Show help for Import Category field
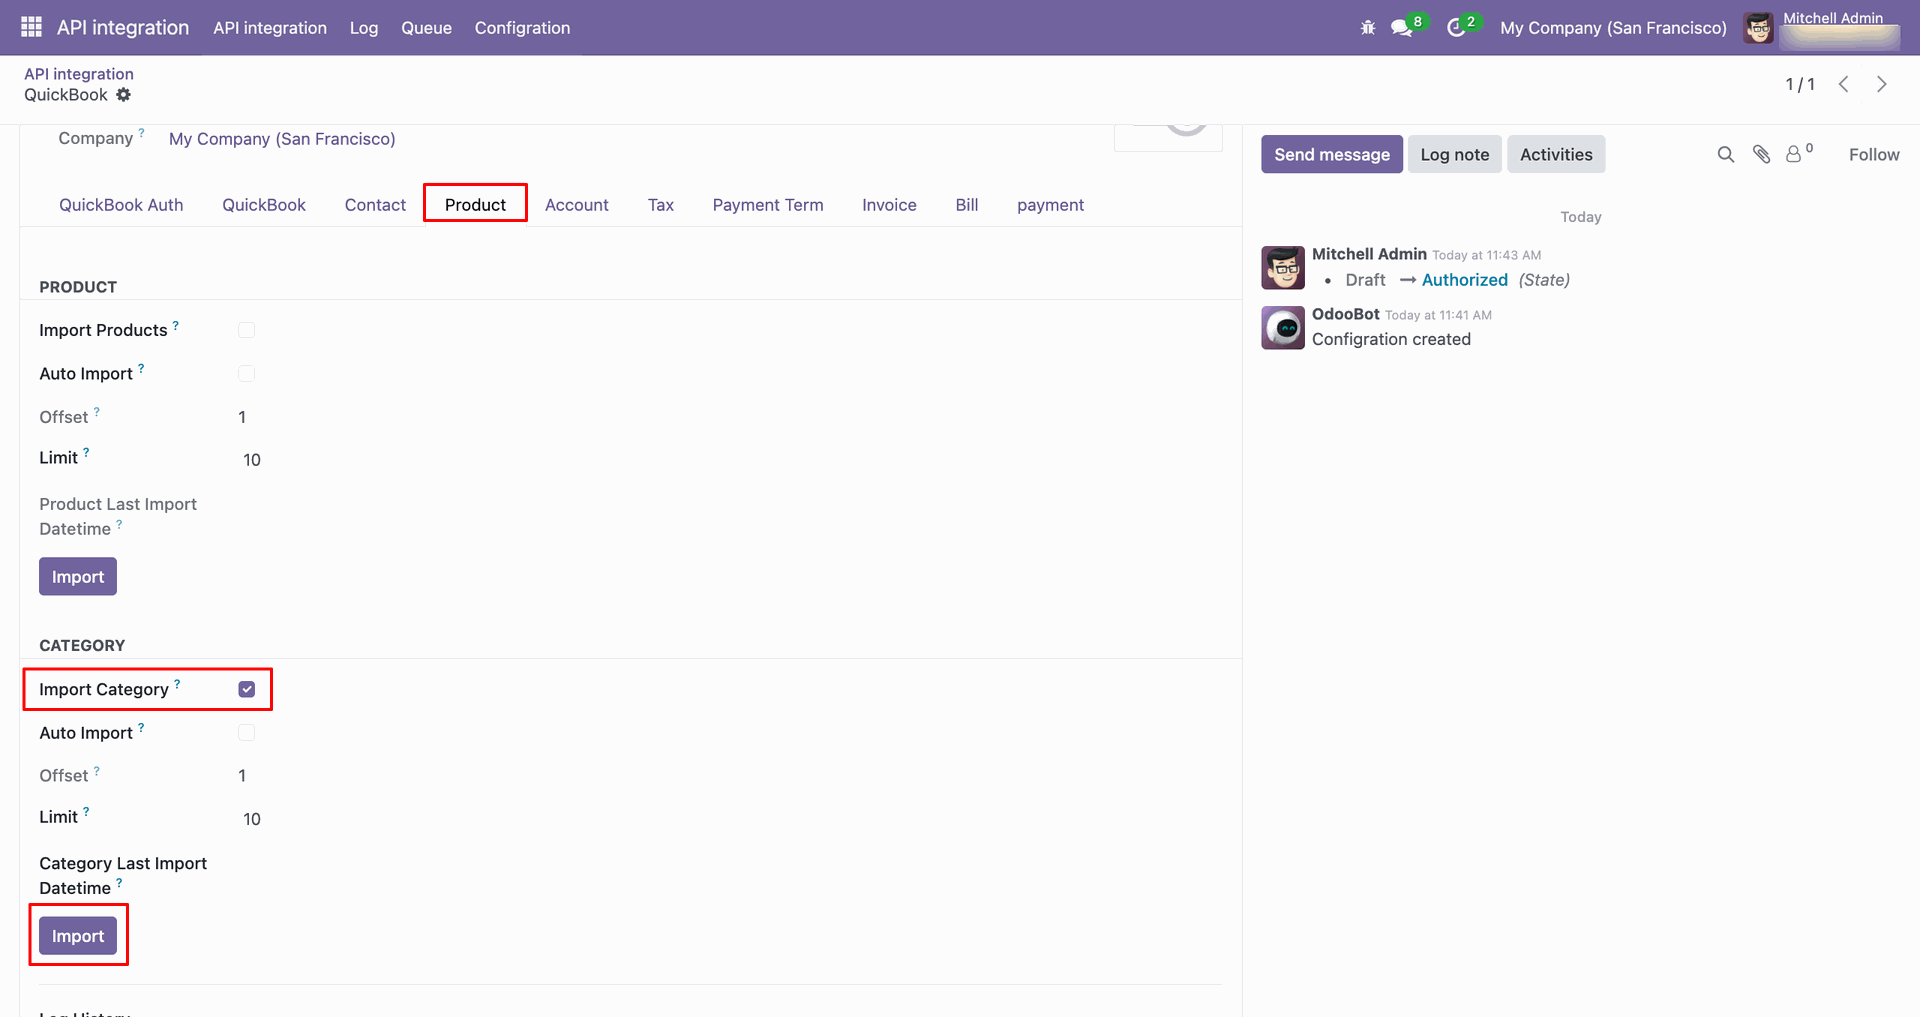The height and width of the screenshot is (1017, 1920). pyautogui.click(x=177, y=684)
